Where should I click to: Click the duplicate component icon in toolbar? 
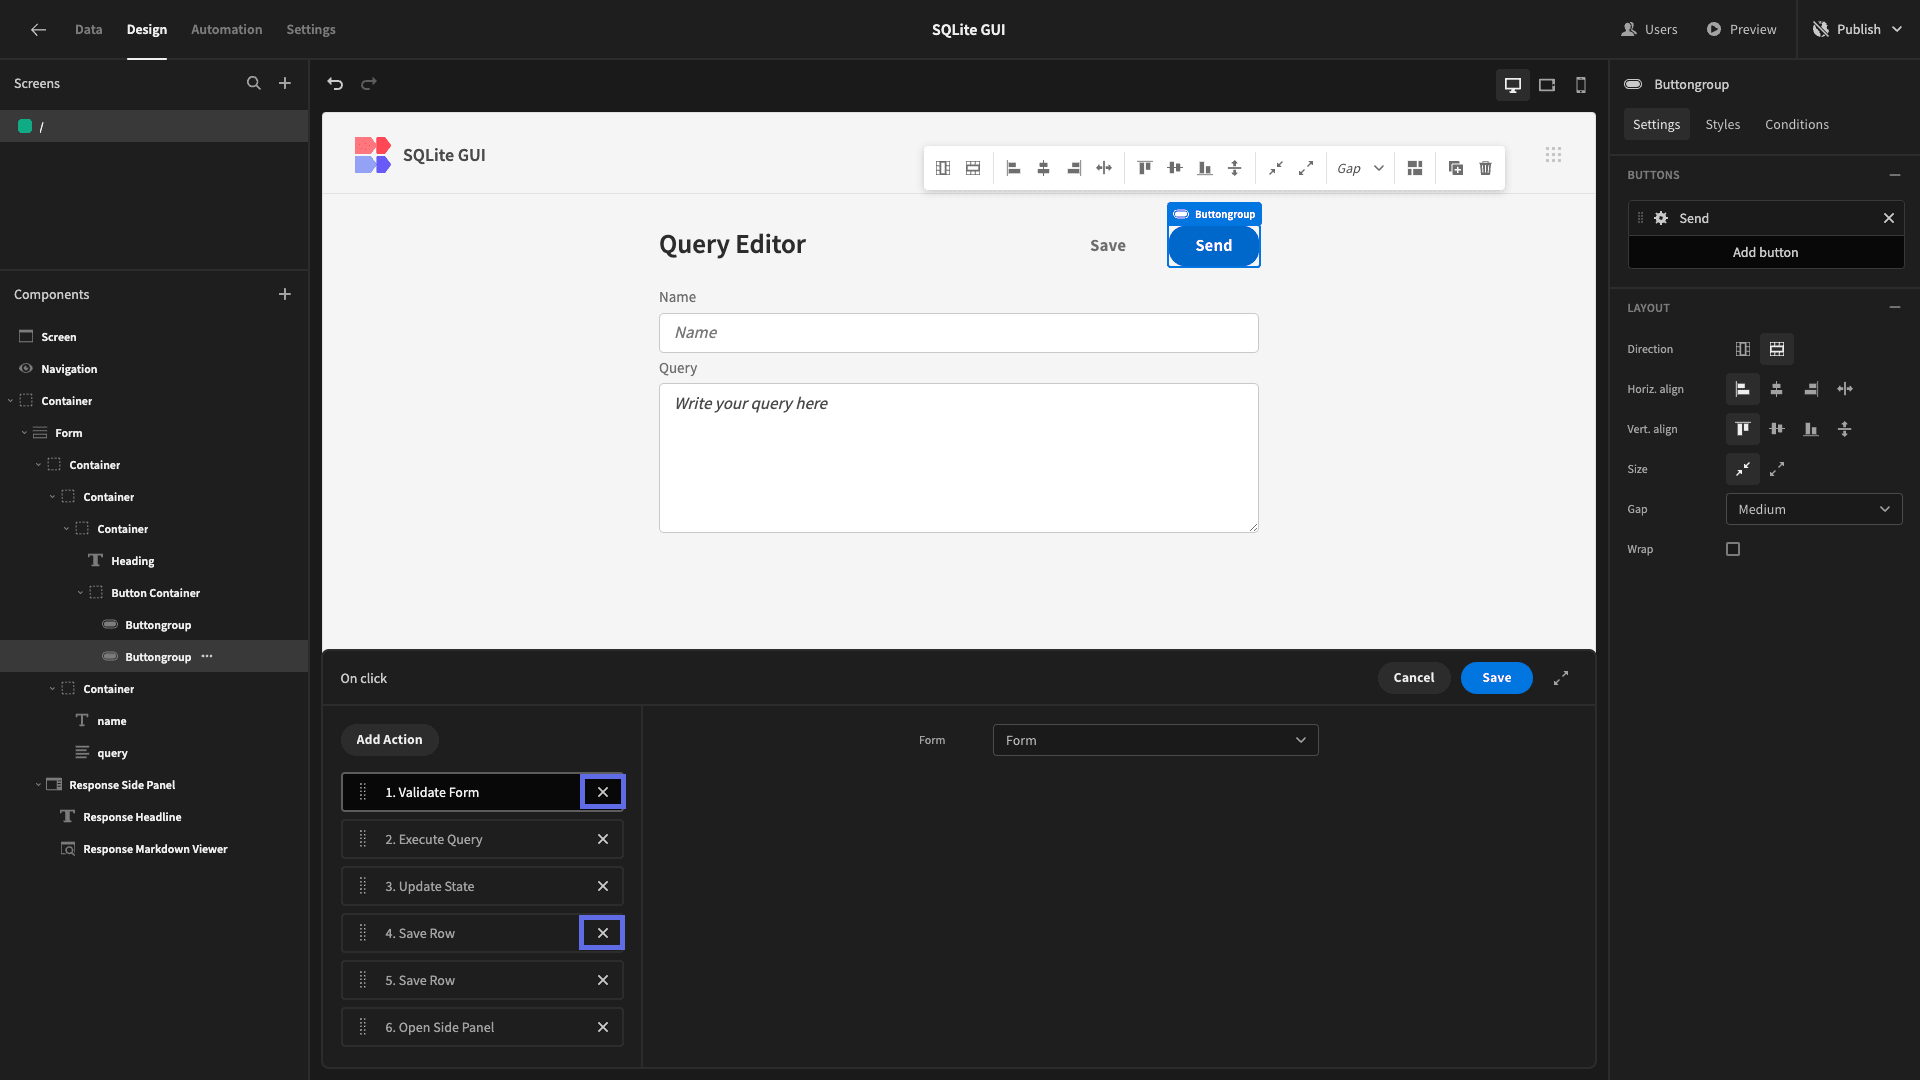(1456, 168)
